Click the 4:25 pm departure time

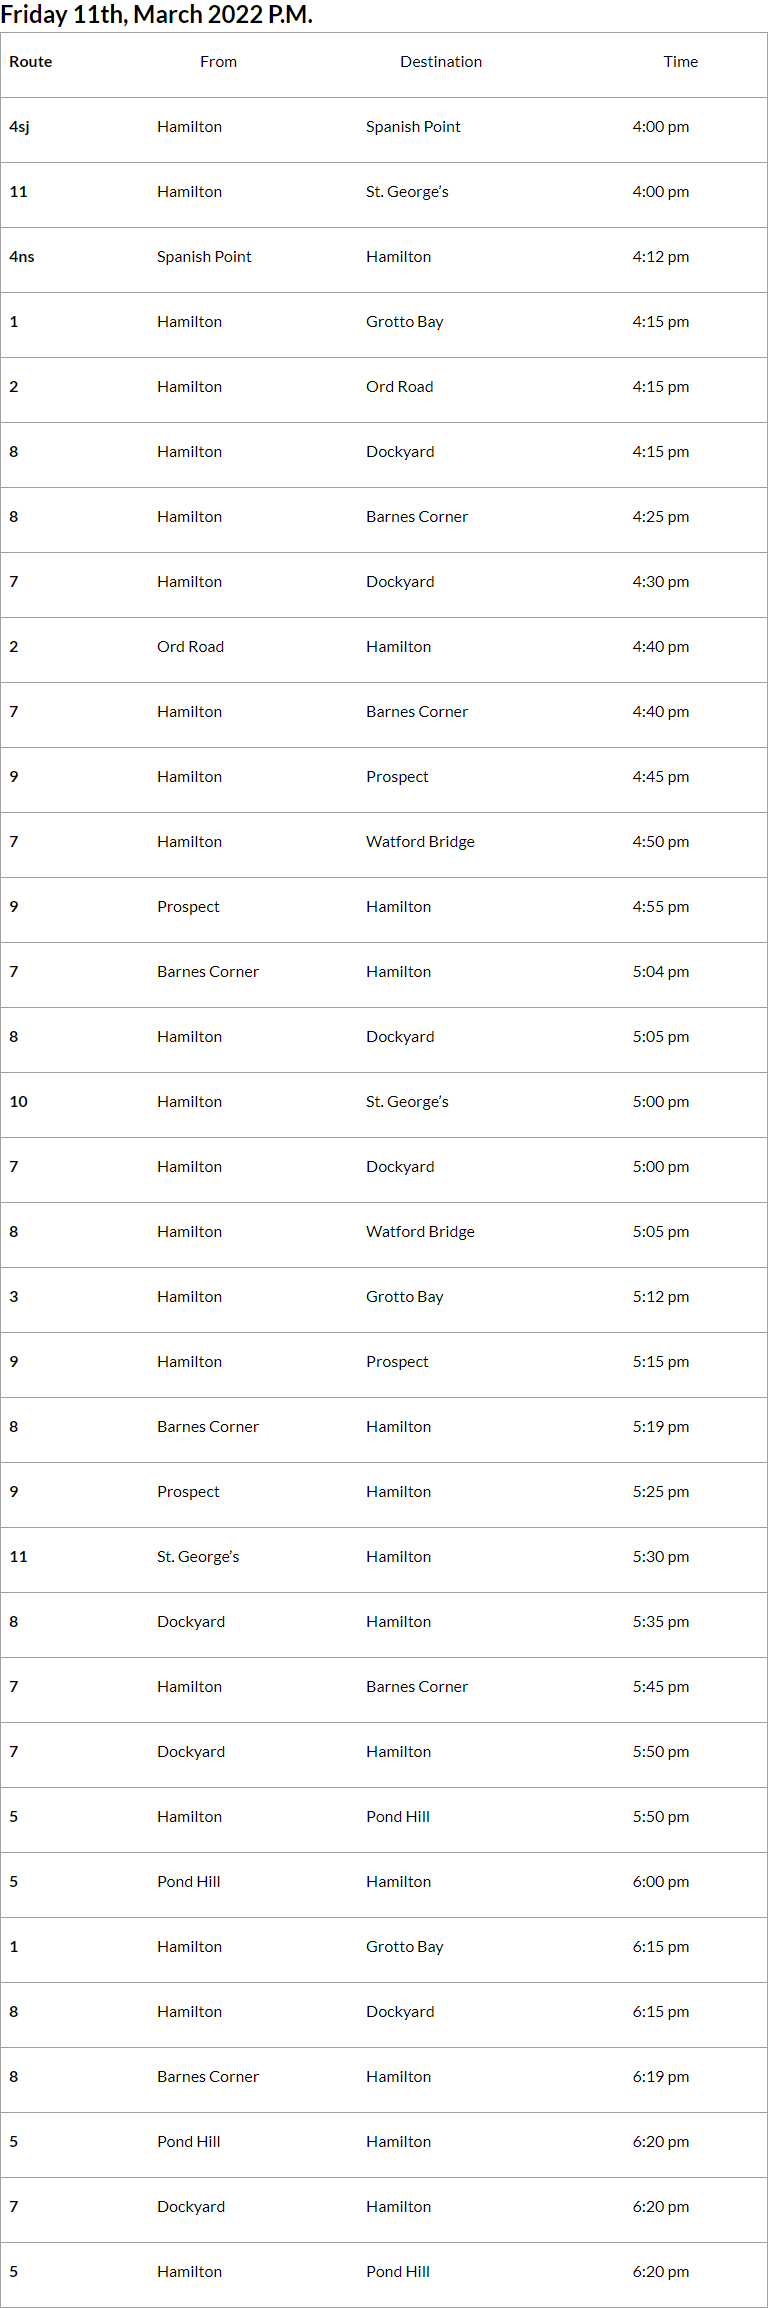coord(660,517)
